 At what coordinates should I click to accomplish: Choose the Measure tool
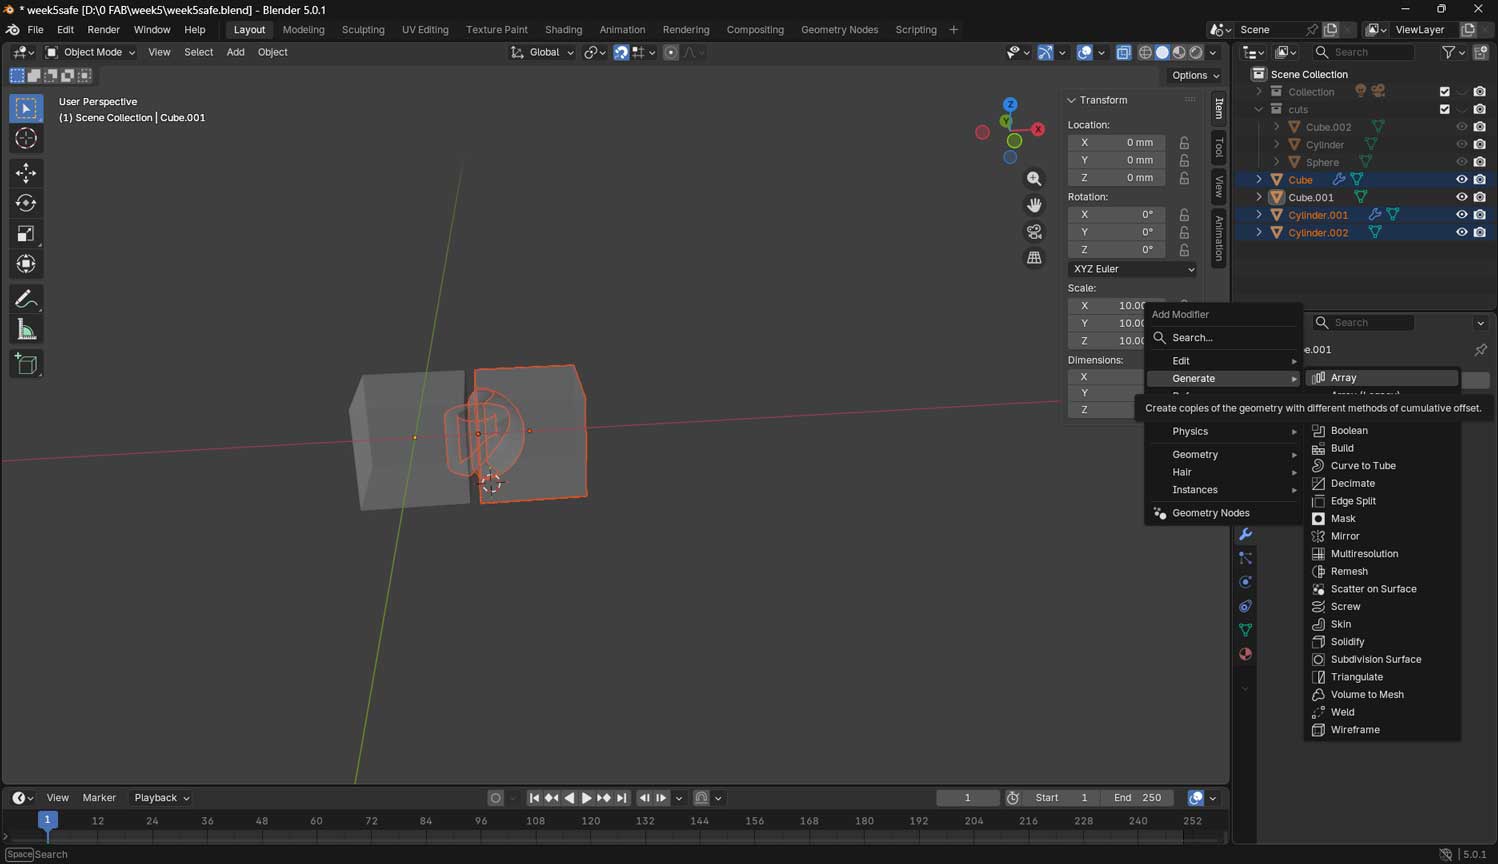(x=26, y=330)
